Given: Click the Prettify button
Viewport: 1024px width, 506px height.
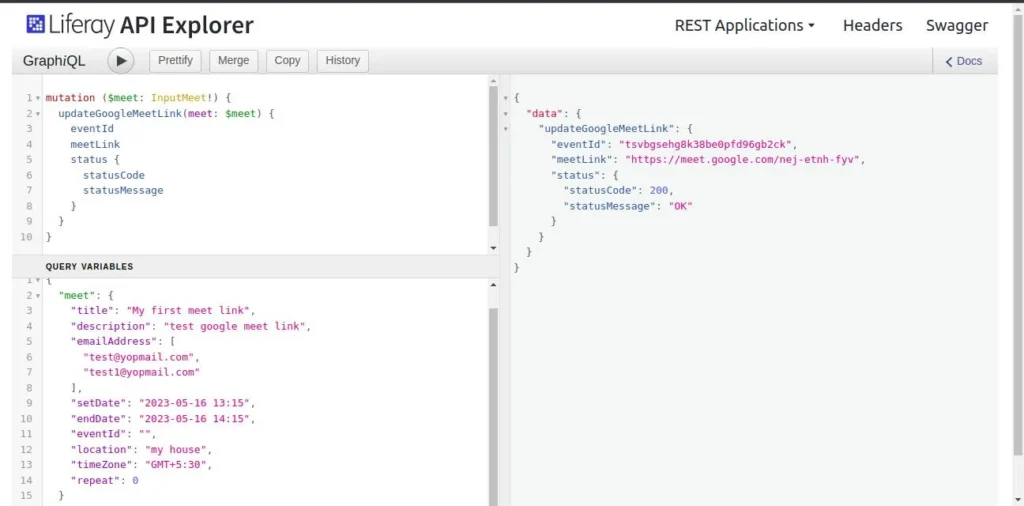Looking at the screenshot, I should pyautogui.click(x=176, y=61).
